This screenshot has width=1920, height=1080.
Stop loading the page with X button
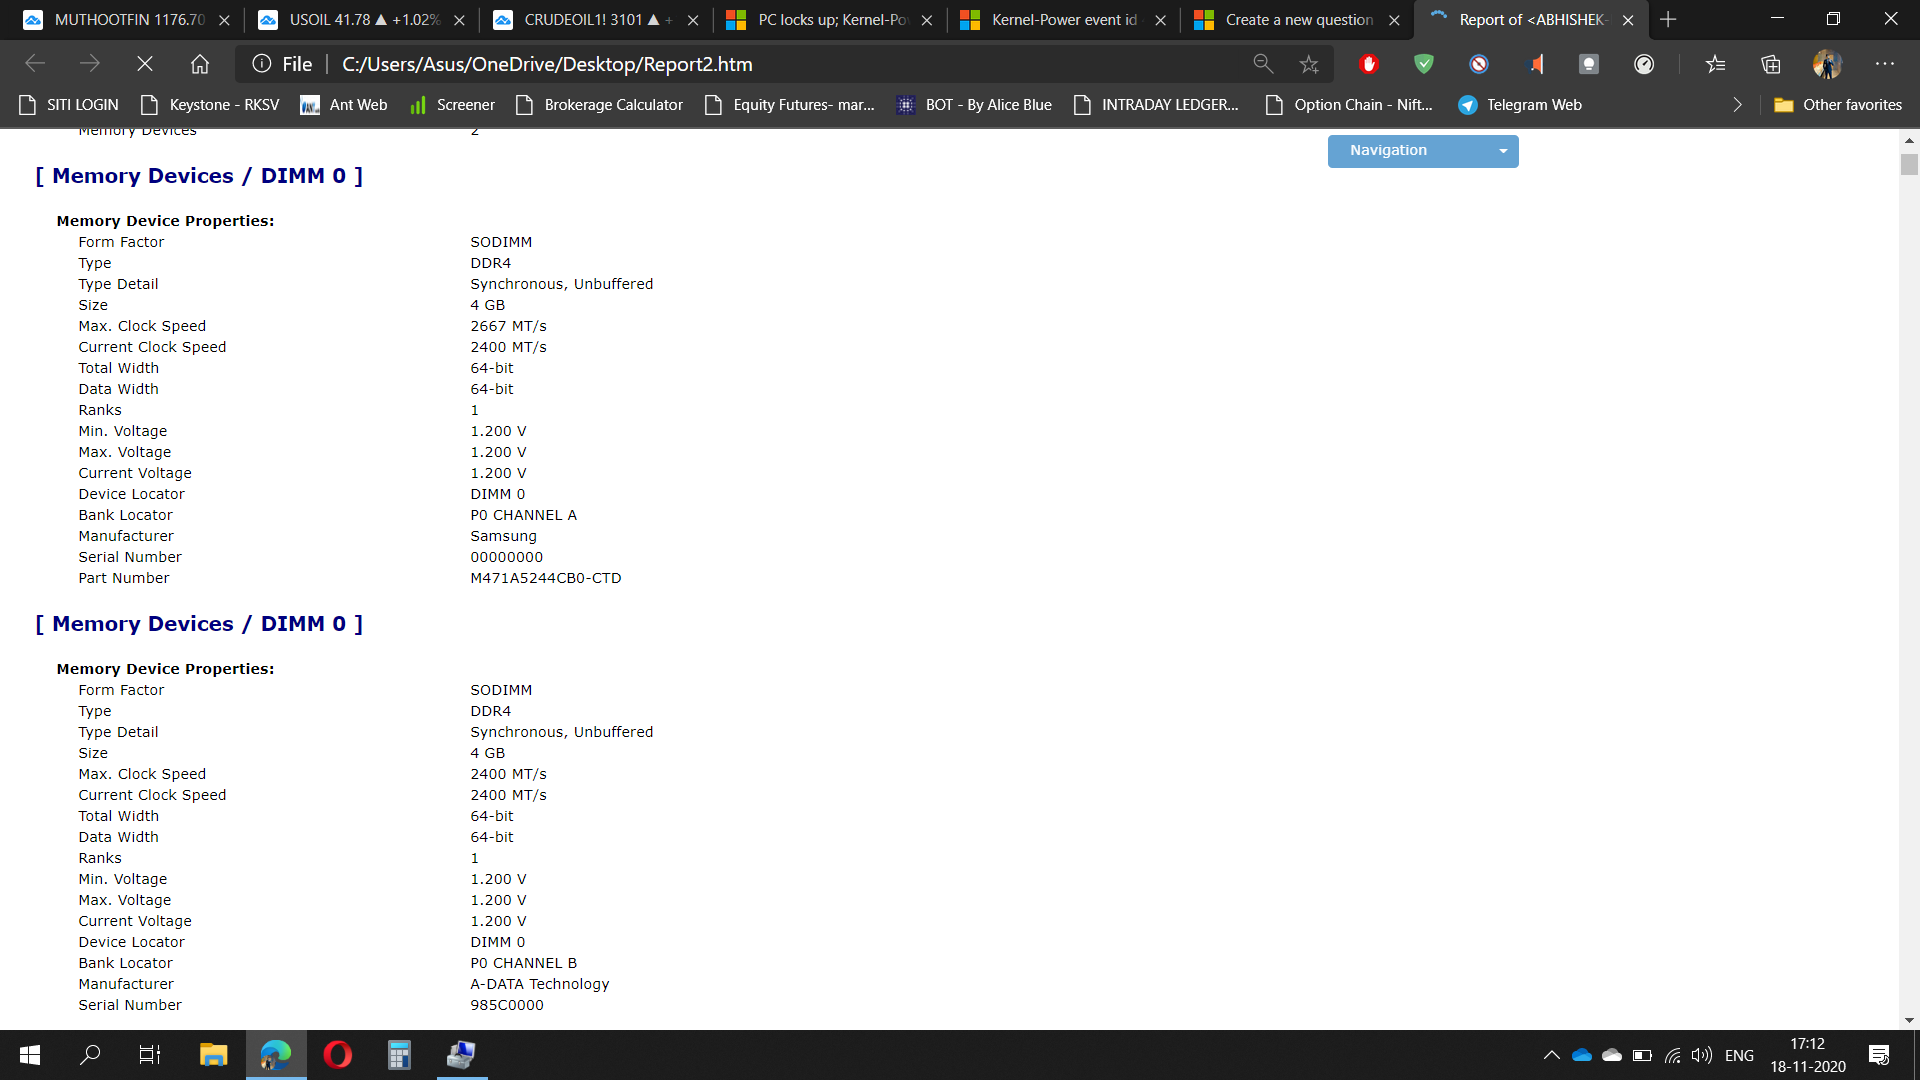[x=145, y=64]
